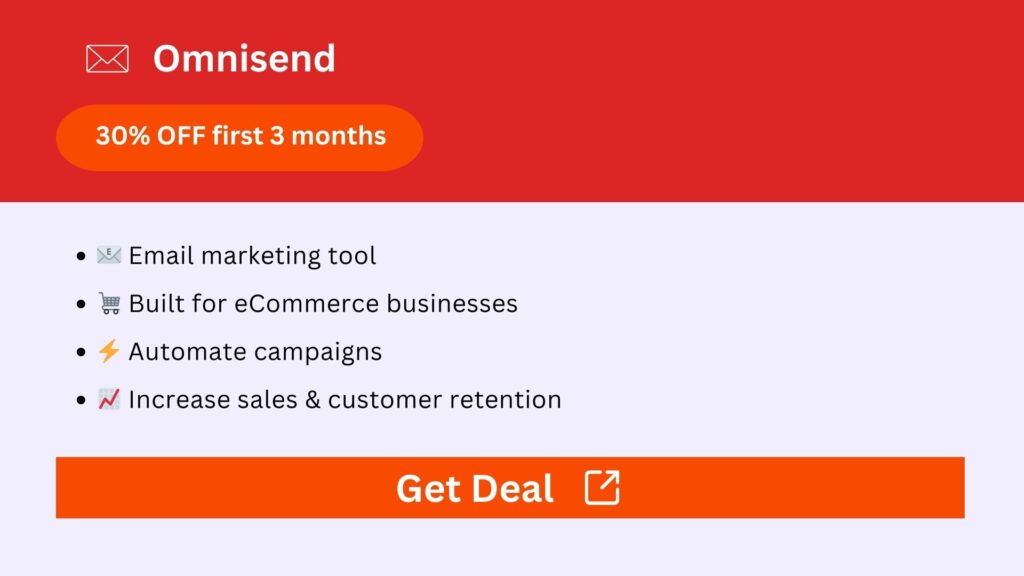This screenshot has height=576, width=1024.
Task: Click the Automate campaigns bullet point
Action: coord(254,351)
